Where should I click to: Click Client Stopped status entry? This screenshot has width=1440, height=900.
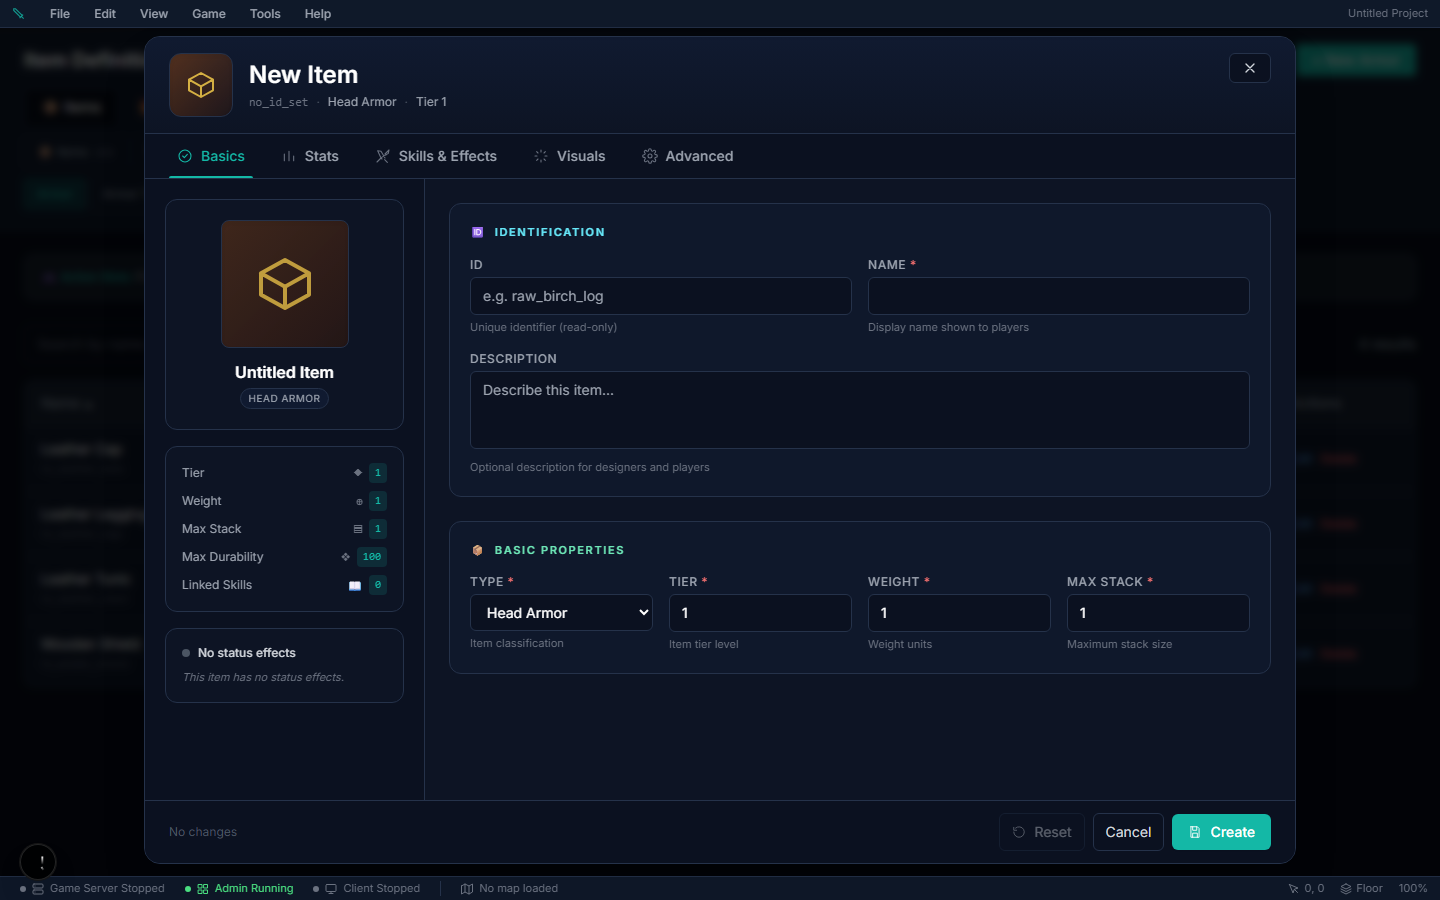pos(366,888)
